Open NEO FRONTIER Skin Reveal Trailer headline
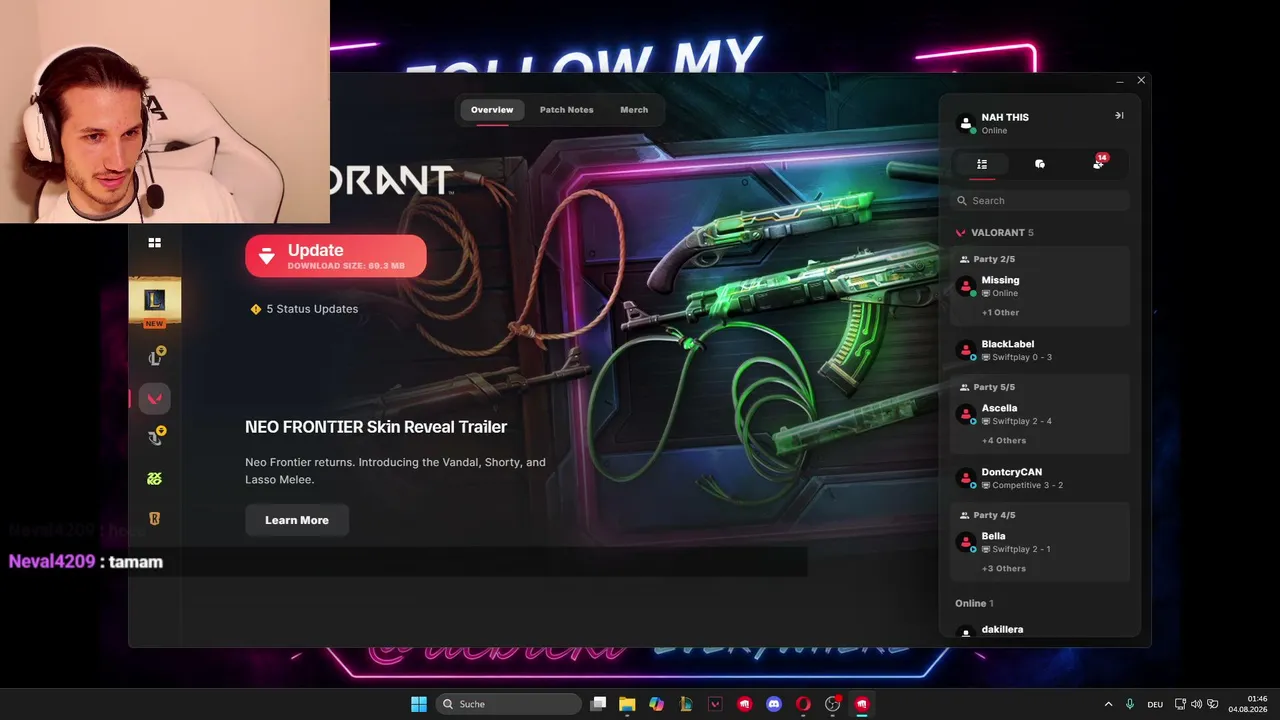This screenshot has height=720, width=1280. click(376, 427)
